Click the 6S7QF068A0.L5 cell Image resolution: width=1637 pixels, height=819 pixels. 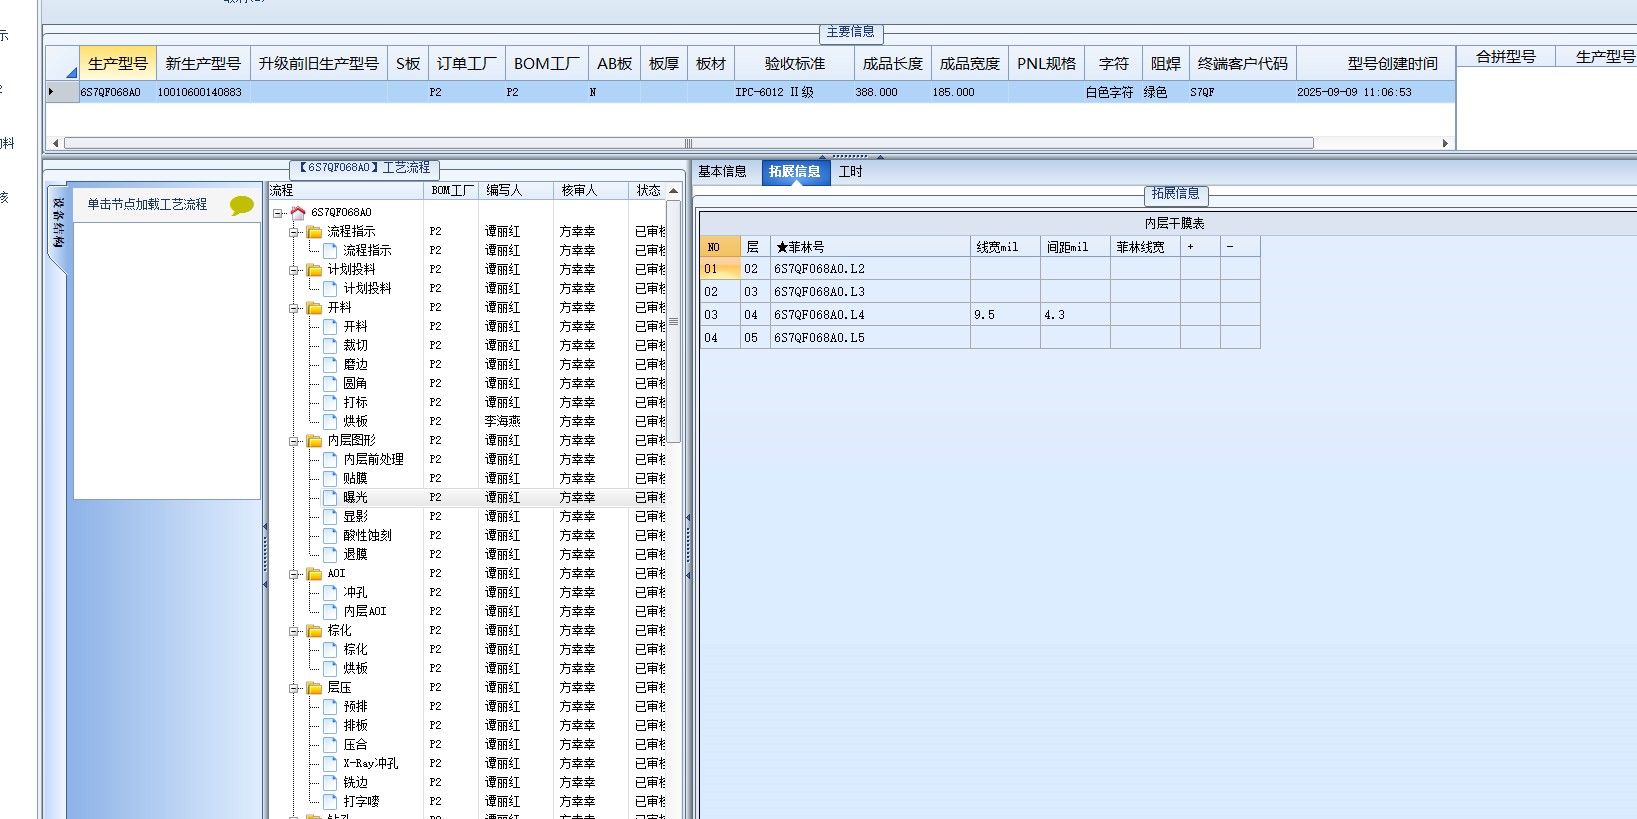click(x=870, y=338)
